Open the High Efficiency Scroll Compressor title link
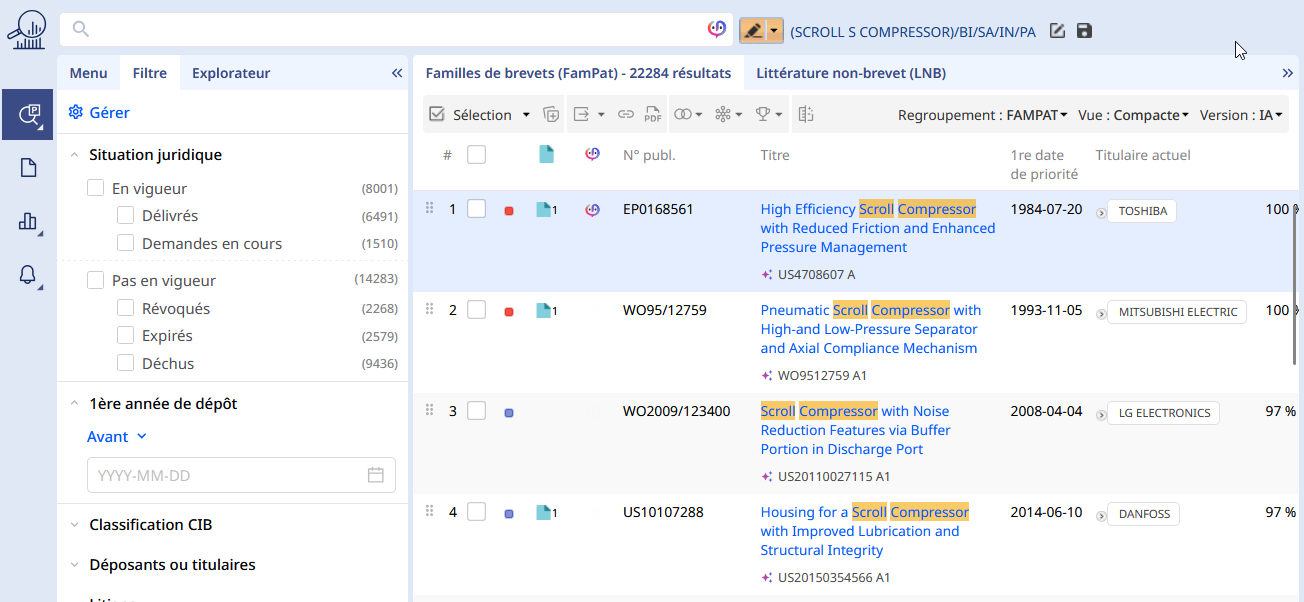 pyautogui.click(x=878, y=228)
